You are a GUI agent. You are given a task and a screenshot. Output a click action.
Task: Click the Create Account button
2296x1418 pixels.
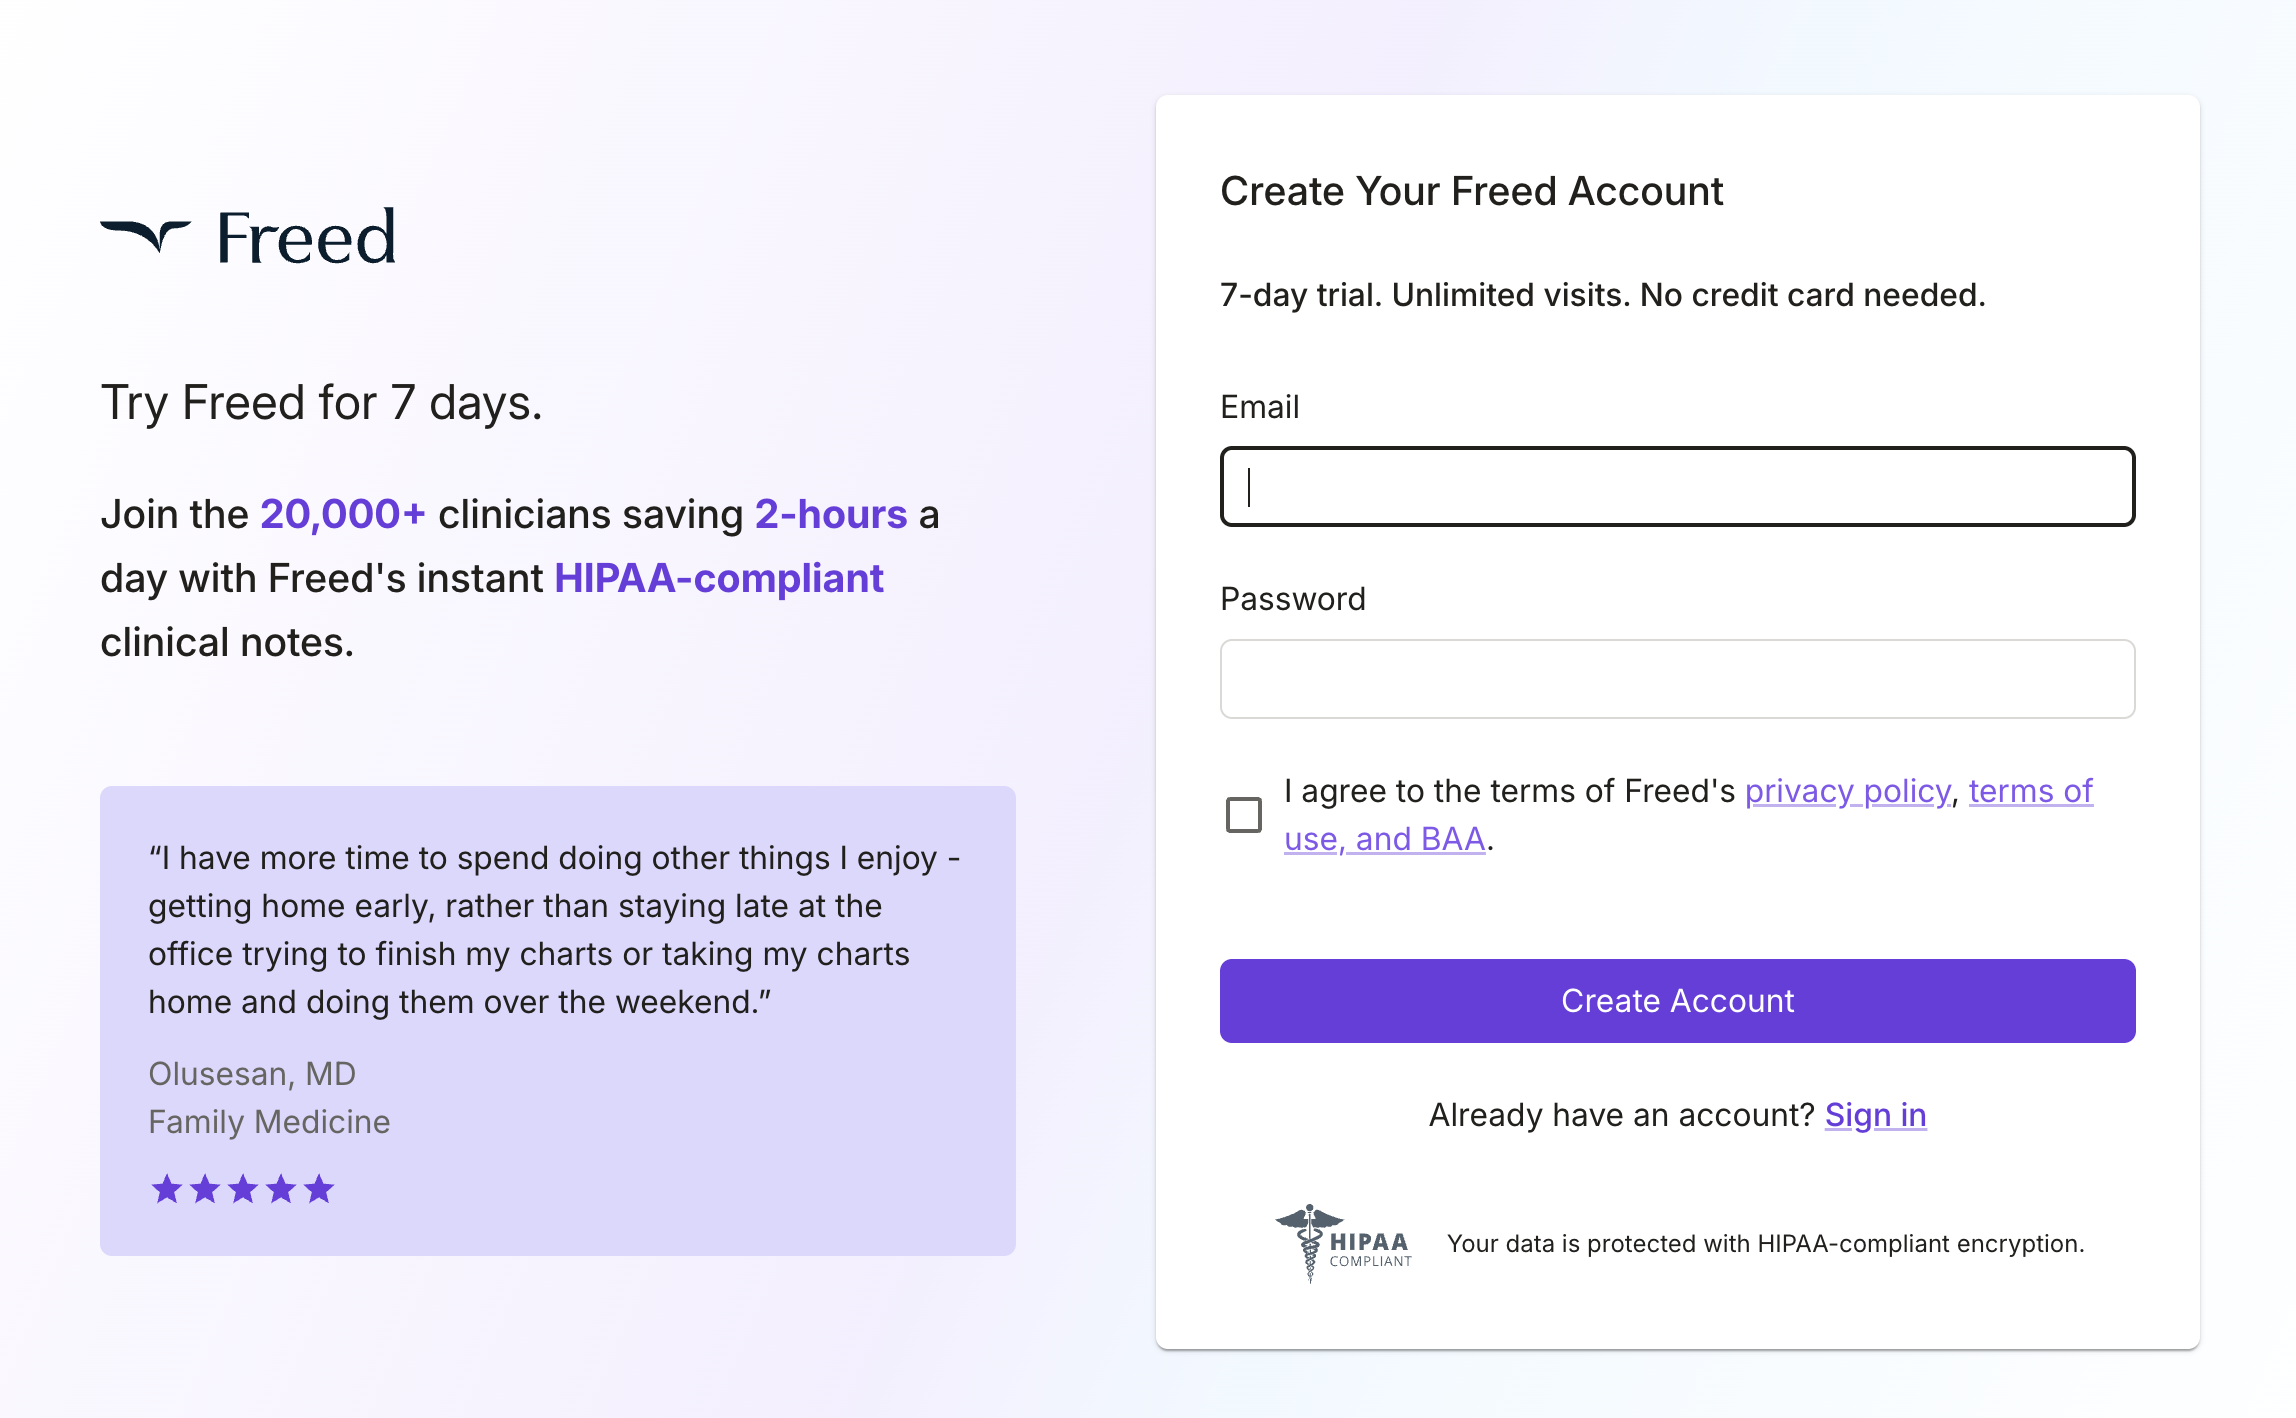[1676, 1000]
